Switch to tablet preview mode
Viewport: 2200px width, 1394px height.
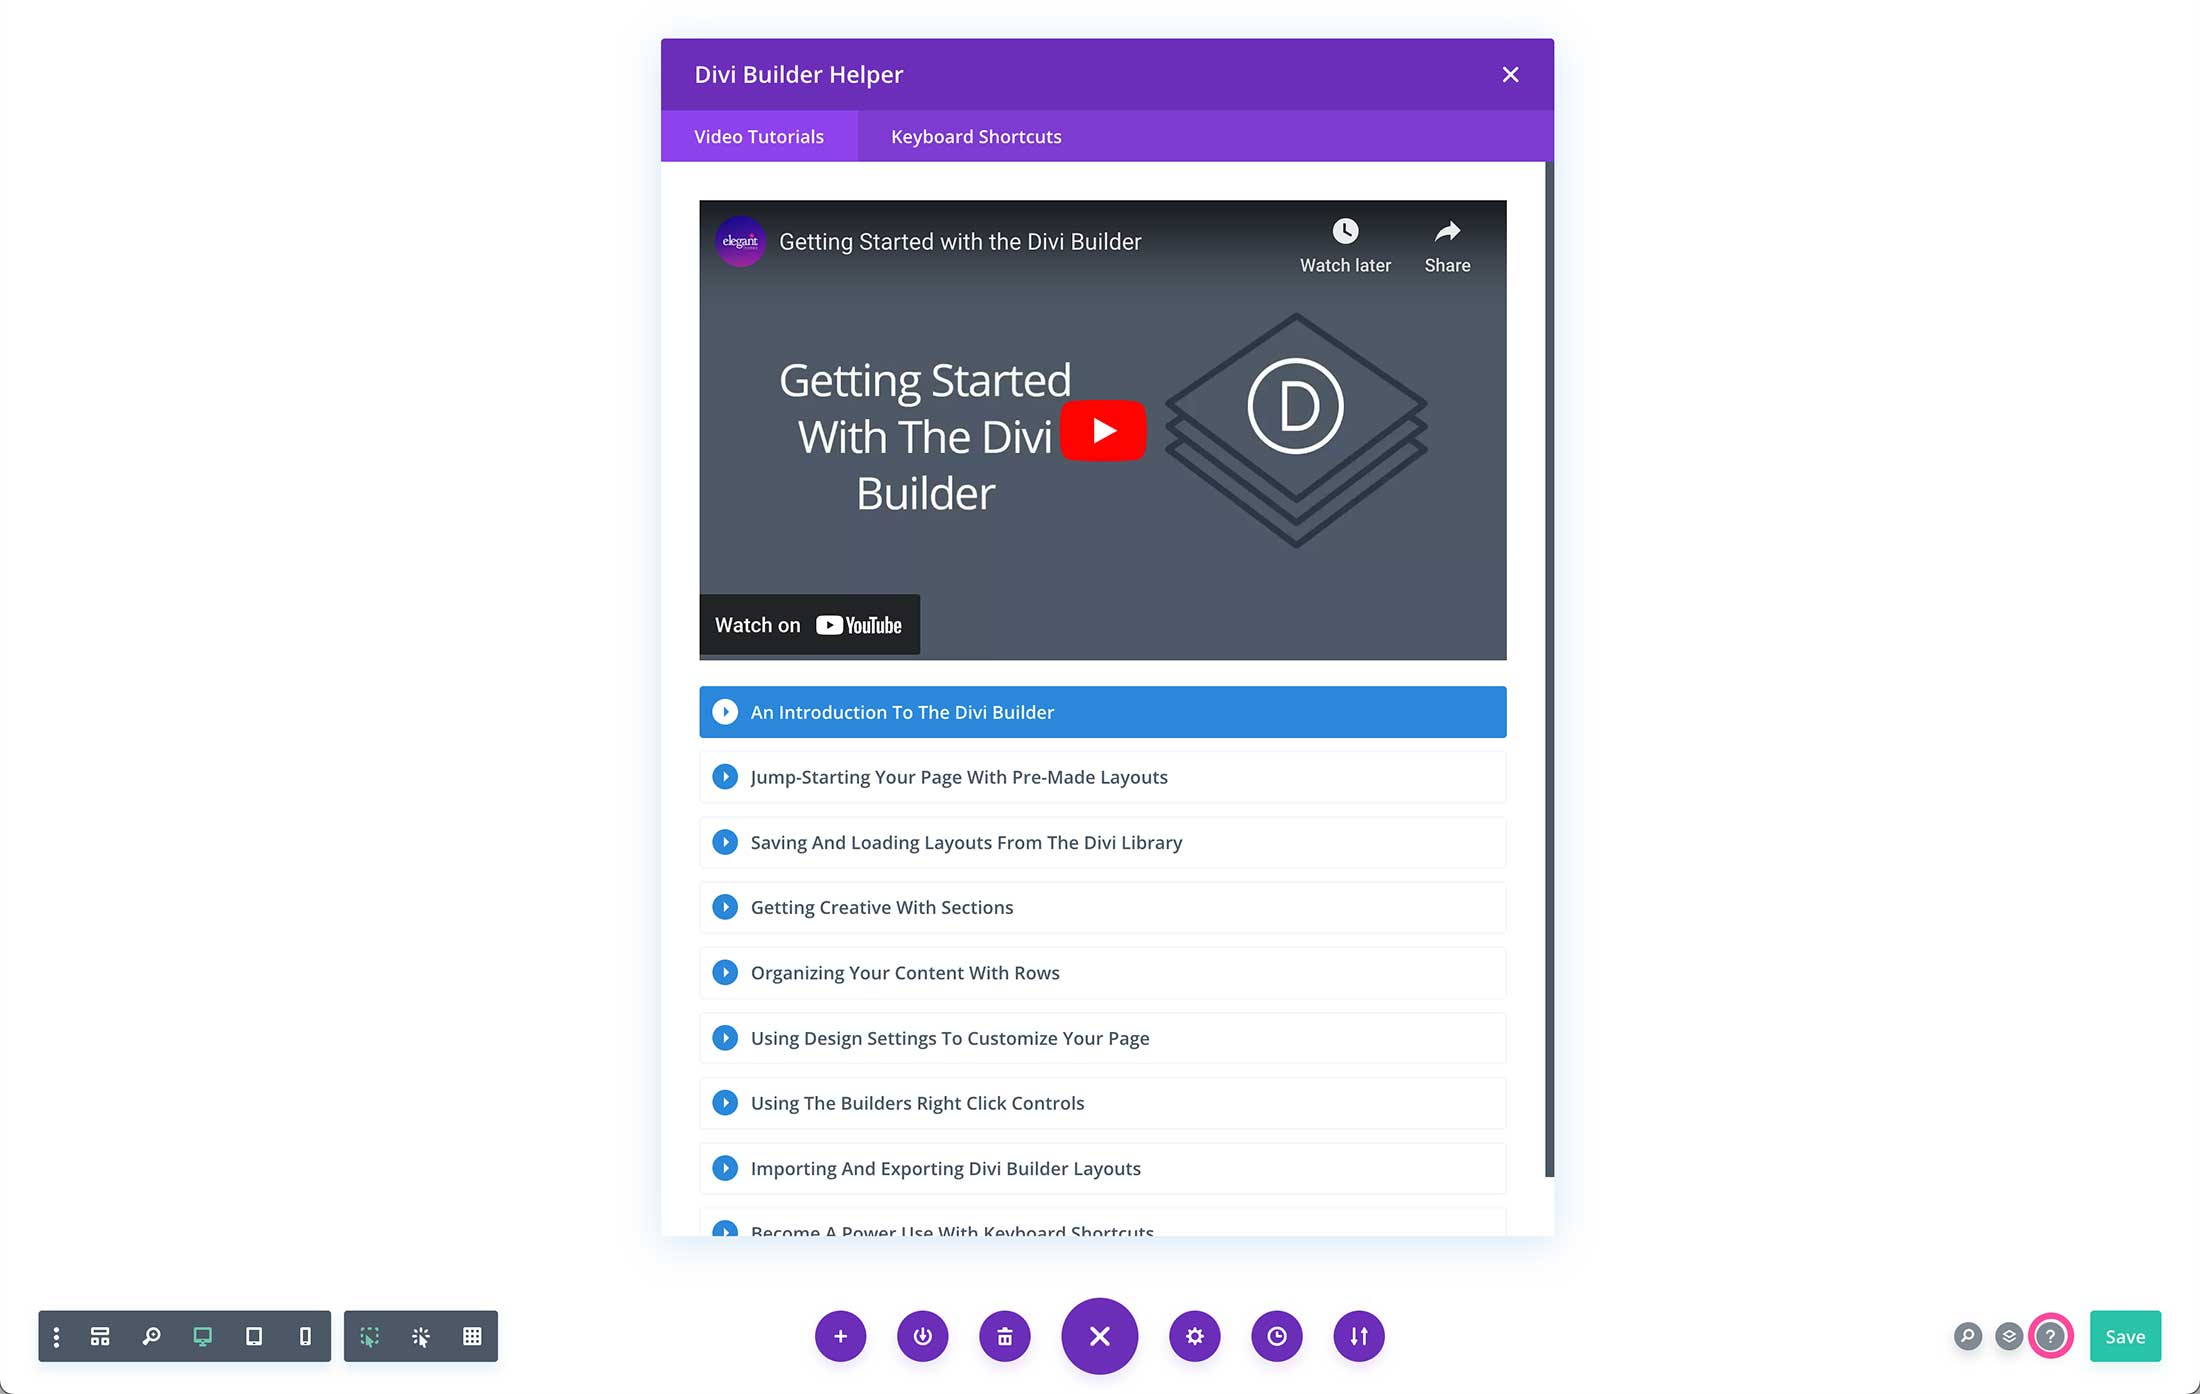(x=254, y=1336)
